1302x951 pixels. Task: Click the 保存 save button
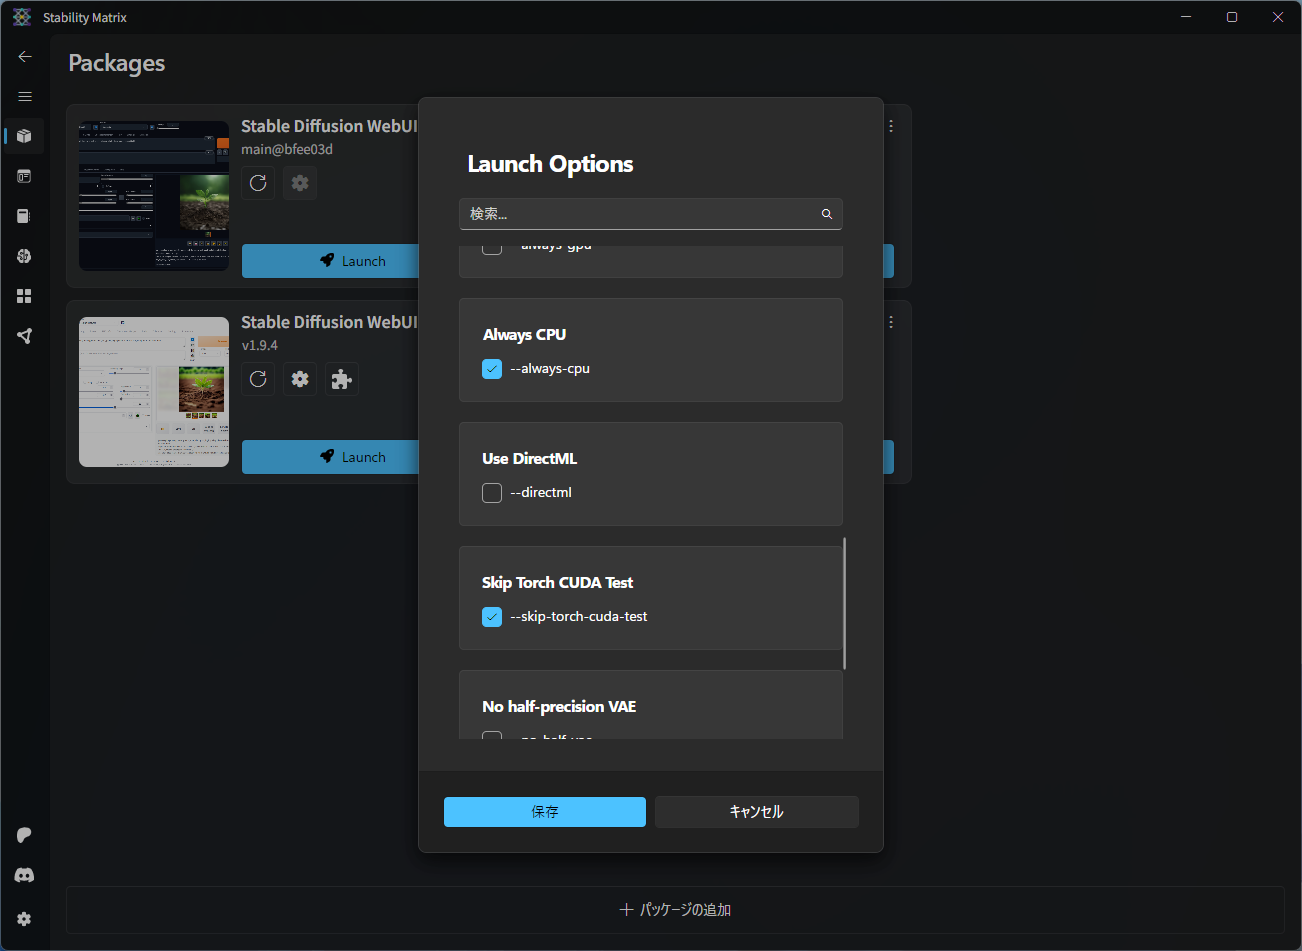pyautogui.click(x=545, y=812)
